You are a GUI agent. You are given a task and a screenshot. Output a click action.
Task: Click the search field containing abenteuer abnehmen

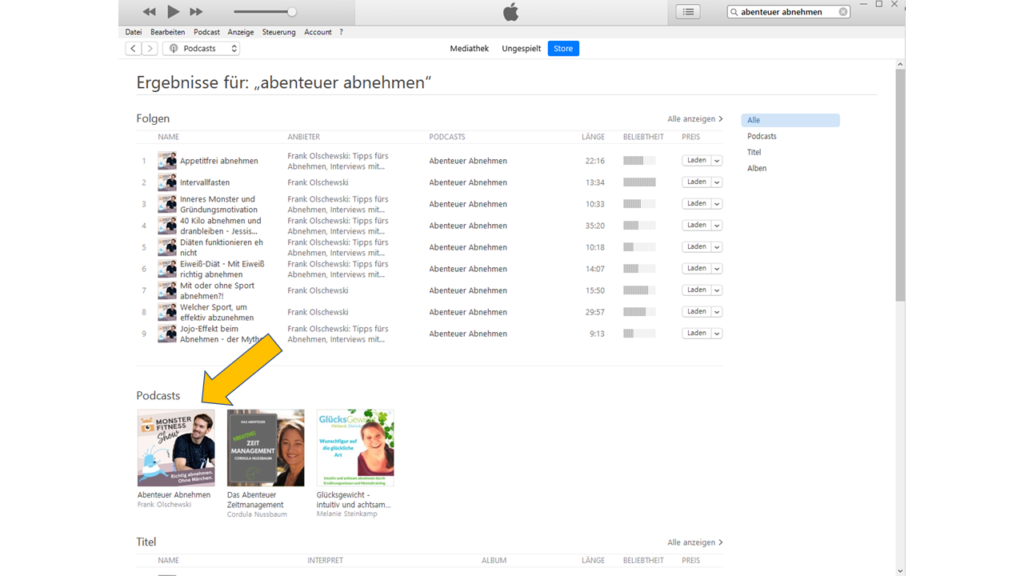788,12
